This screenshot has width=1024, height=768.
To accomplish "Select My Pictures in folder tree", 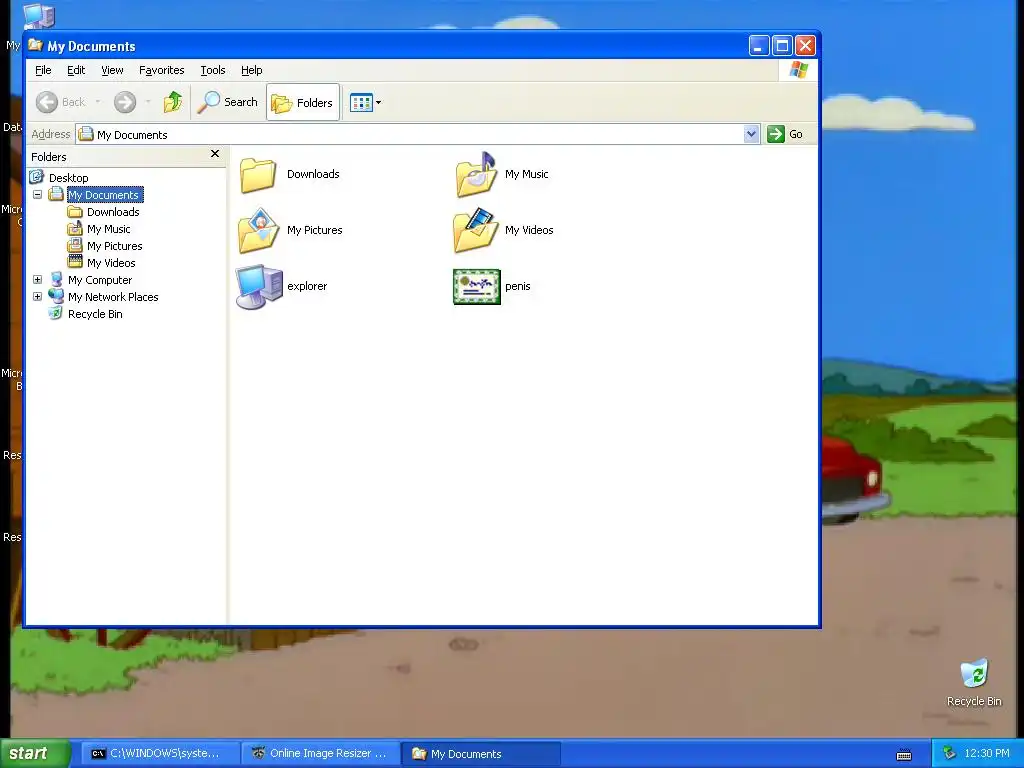I will (x=114, y=246).
